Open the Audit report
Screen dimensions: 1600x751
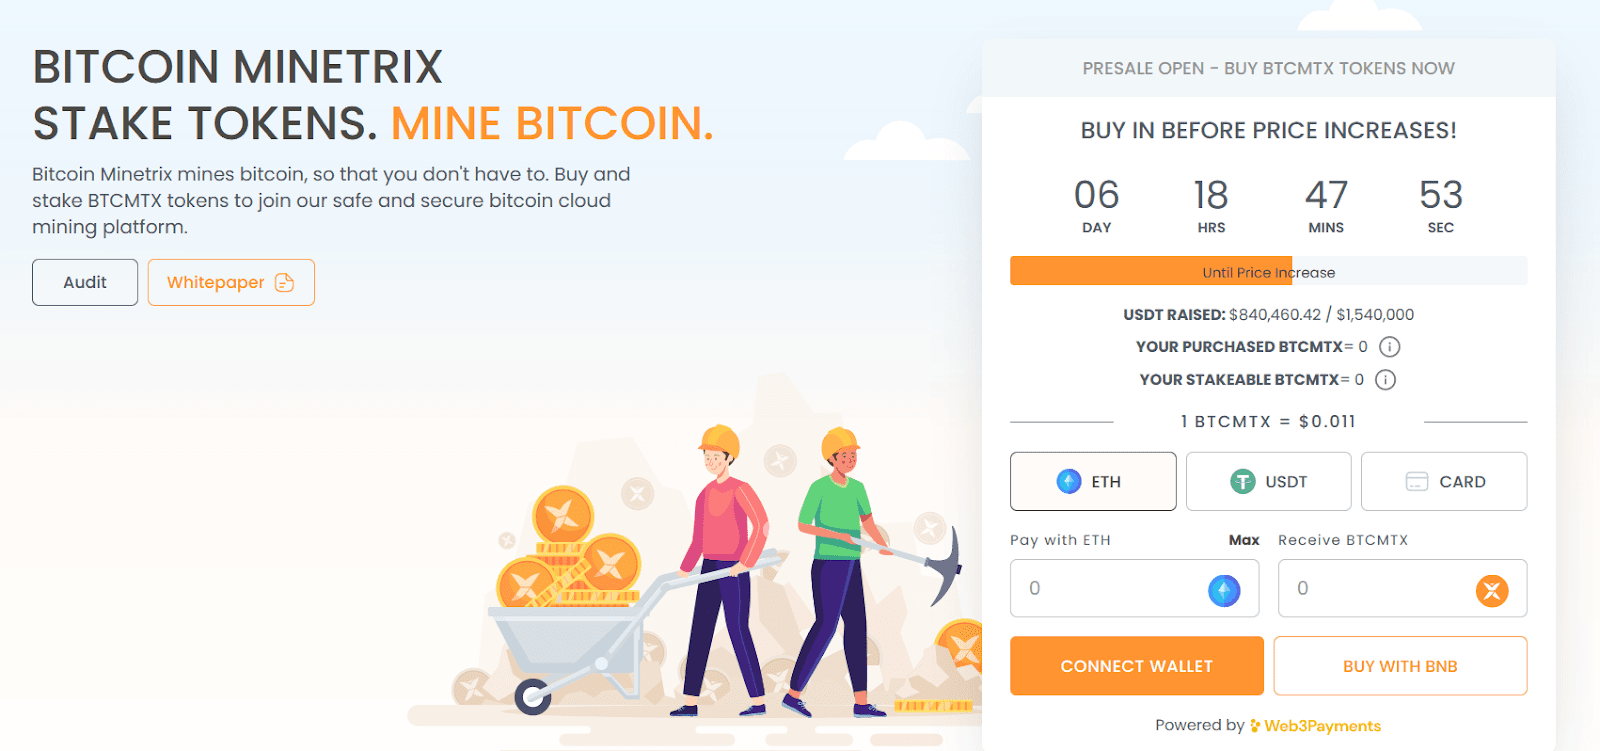(x=85, y=282)
